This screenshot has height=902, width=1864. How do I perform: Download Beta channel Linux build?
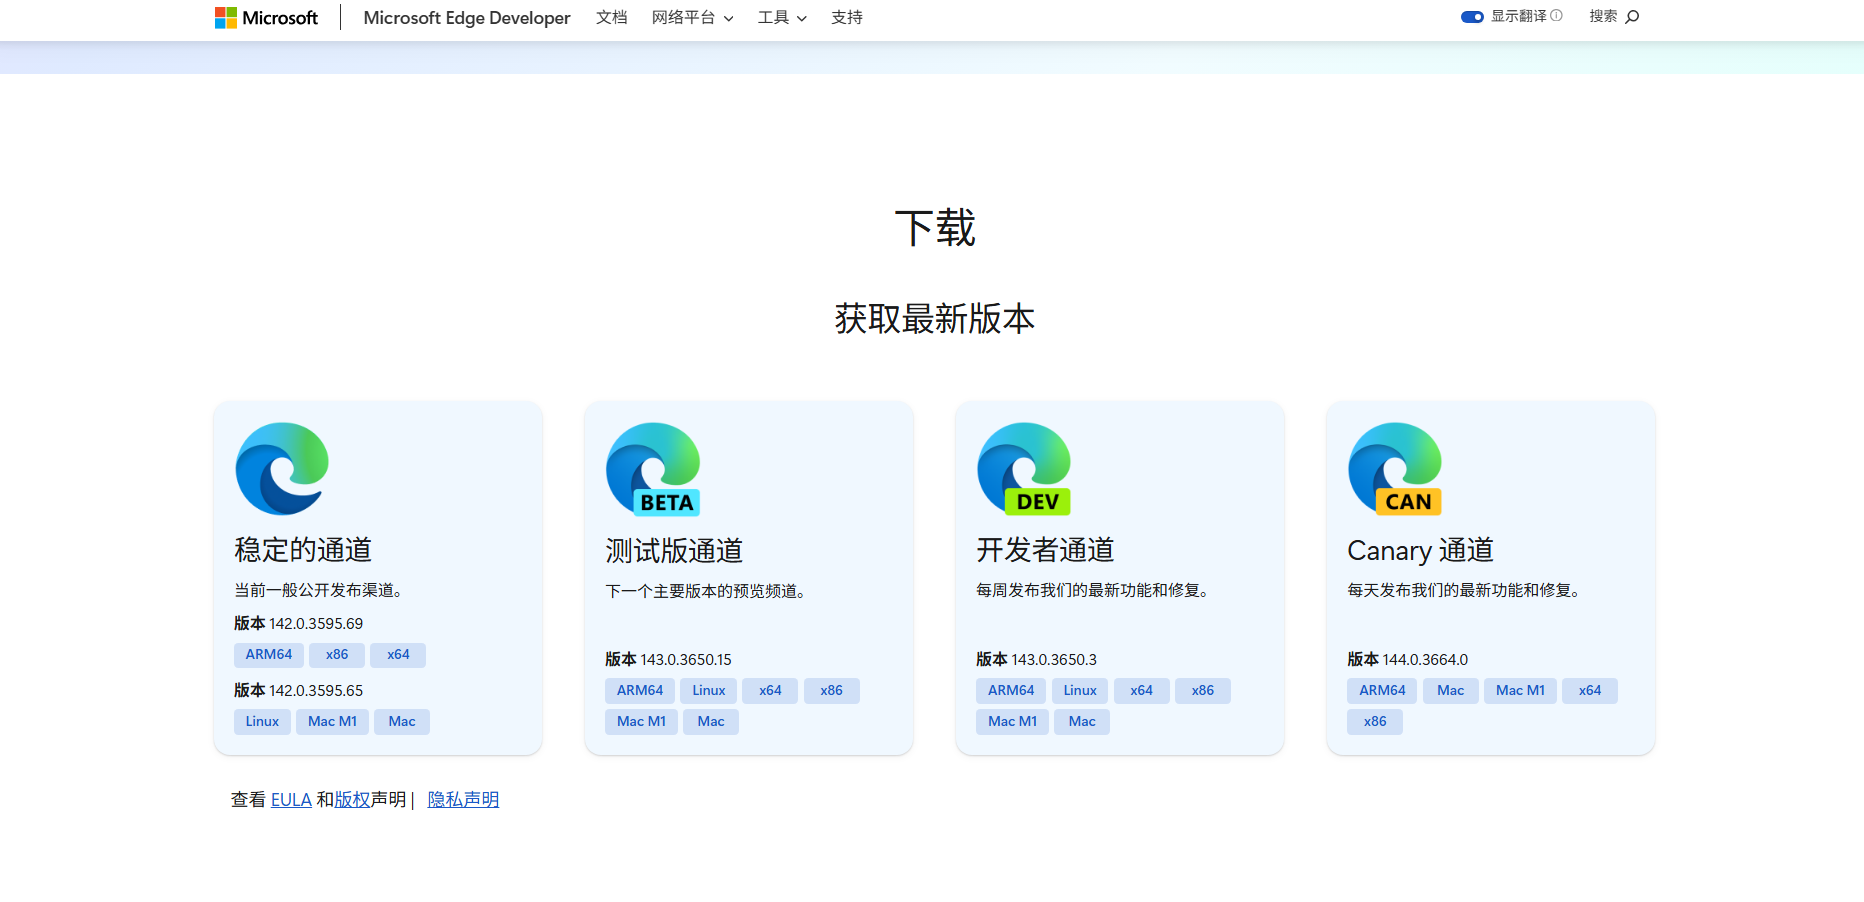pyautogui.click(x=709, y=691)
